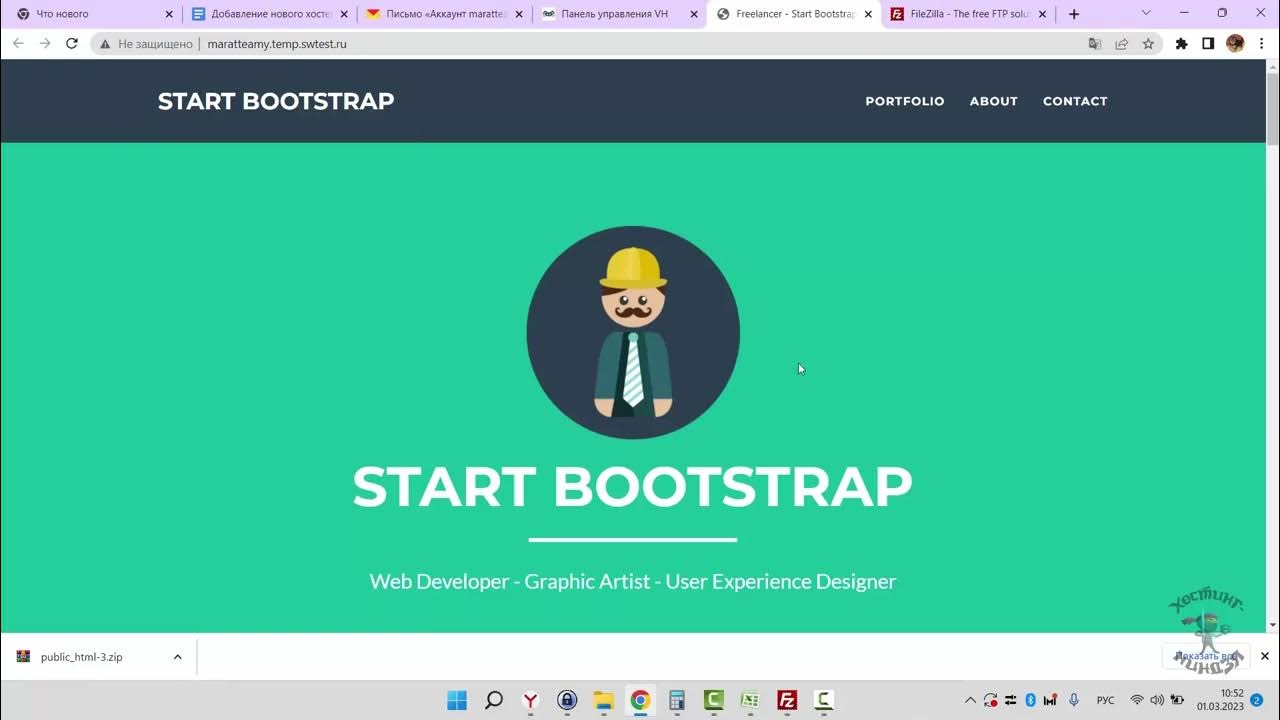Viewport: 1280px width, 720px height.
Task: Open the padlock app in taskbar
Action: (x=567, y=700)
